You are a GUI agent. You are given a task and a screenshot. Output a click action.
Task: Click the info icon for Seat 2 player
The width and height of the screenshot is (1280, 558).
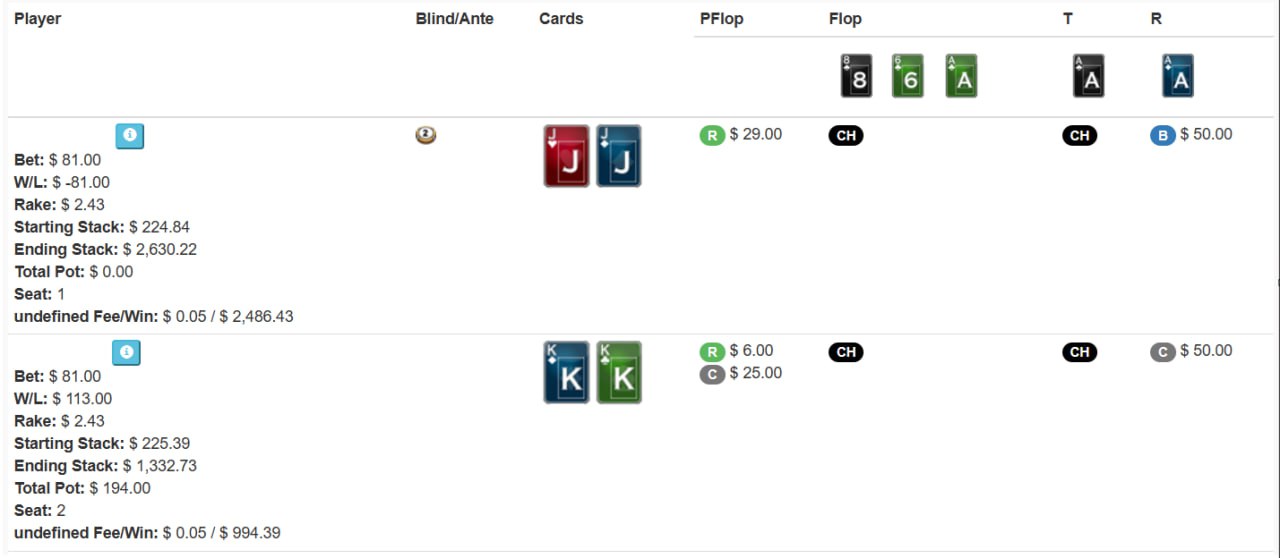pos(126,352)
